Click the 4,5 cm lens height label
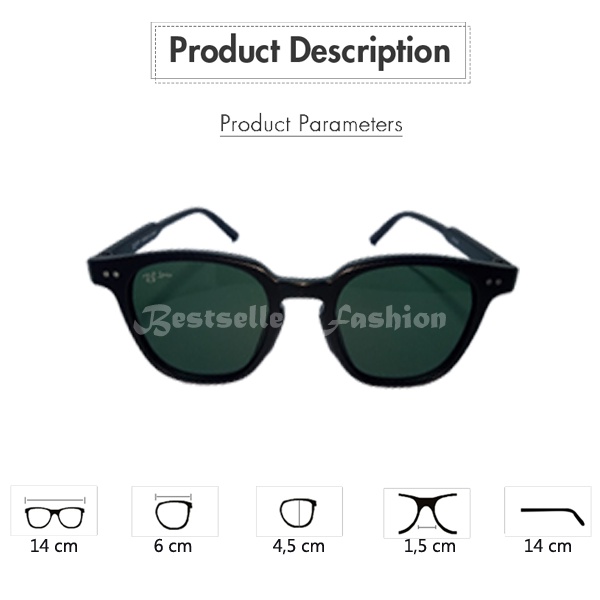This screenshot has width=600, height=600. (x=298, y=546)
